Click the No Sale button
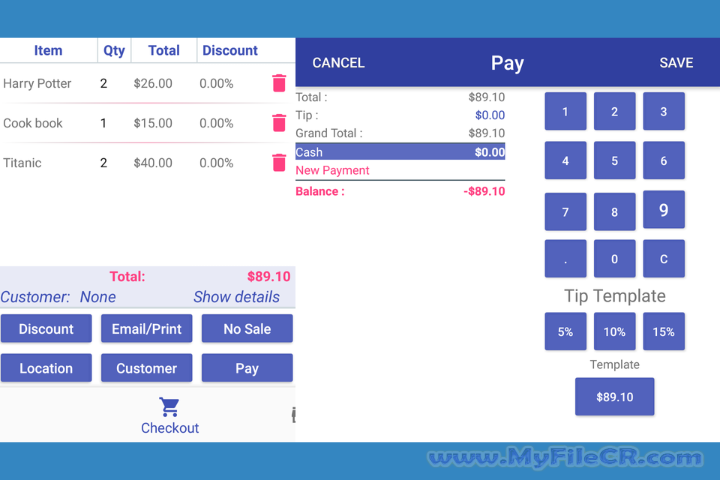This screenshot has height=480, width=720. (x=247, y=329)
